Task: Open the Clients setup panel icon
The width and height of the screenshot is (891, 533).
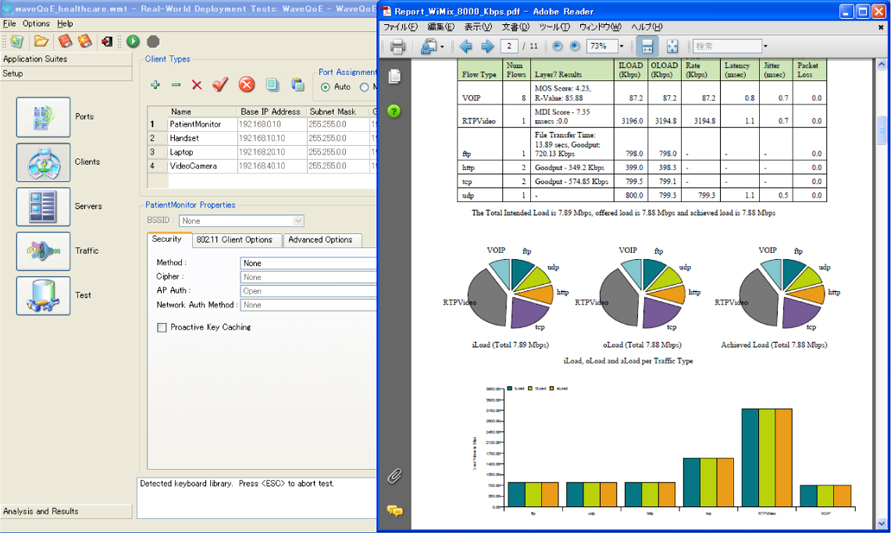Action: click(43, 162)
